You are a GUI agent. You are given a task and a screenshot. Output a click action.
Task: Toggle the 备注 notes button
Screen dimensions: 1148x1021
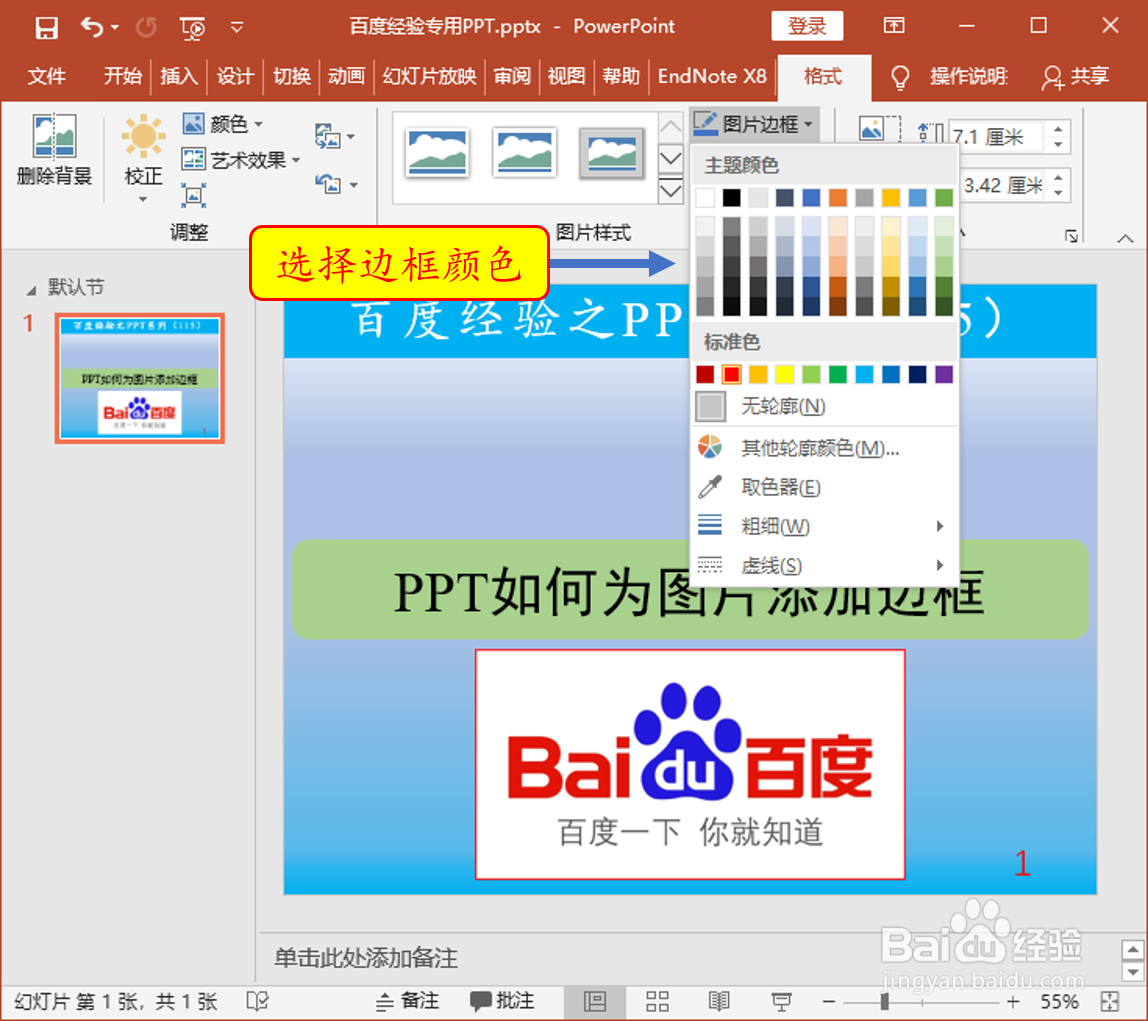407,1001
